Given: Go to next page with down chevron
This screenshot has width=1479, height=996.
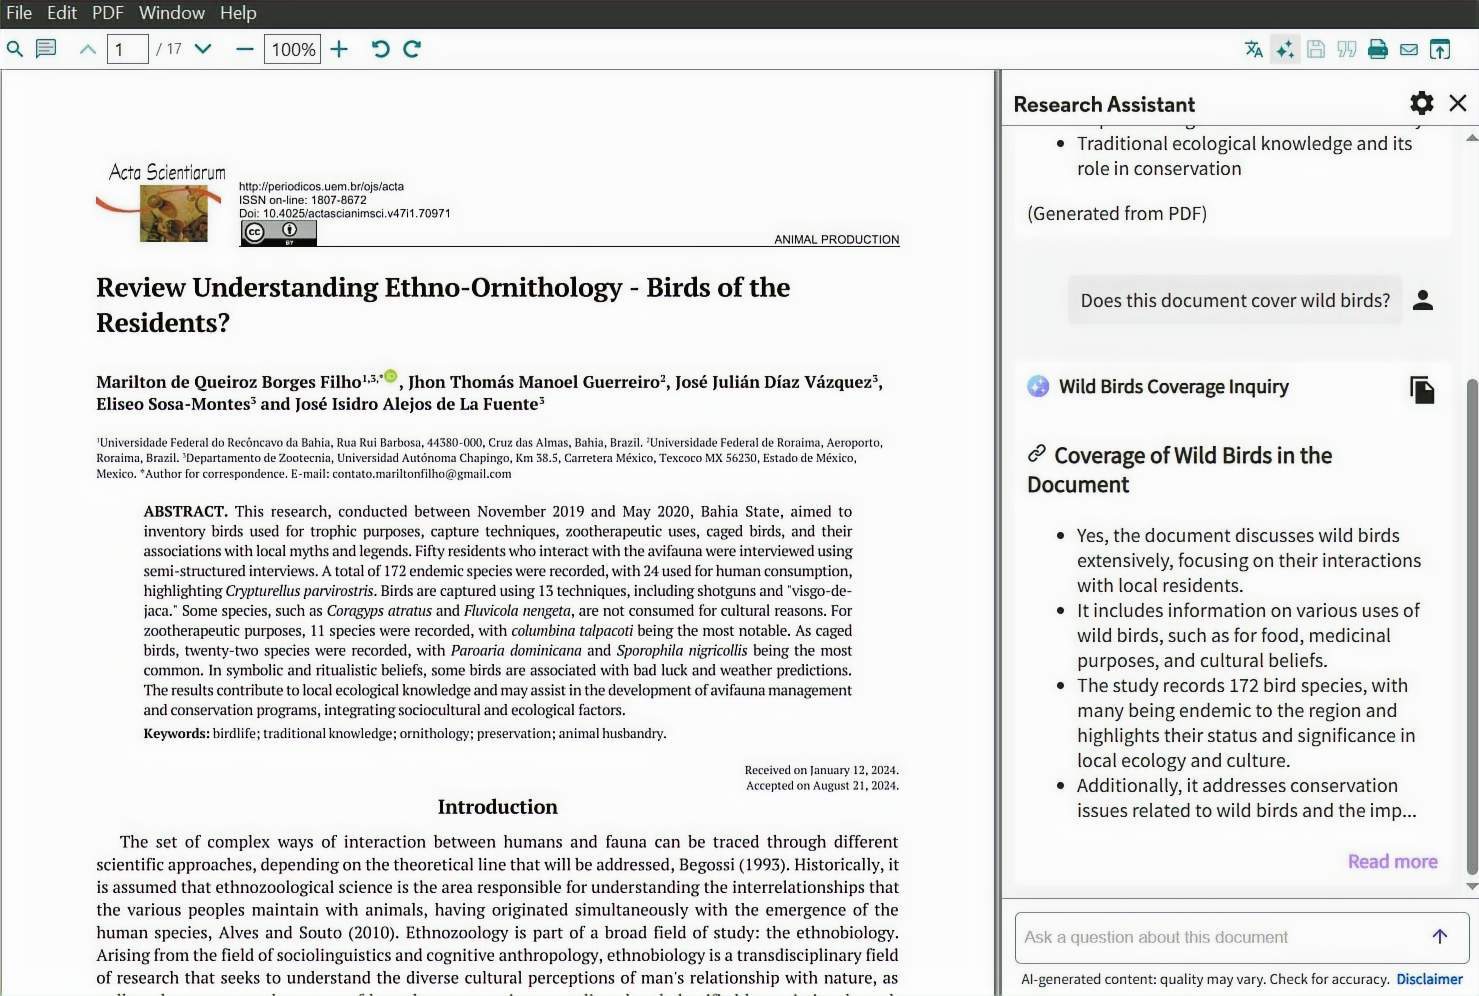Looking at the screenshot, I should (x=203, y=48).
